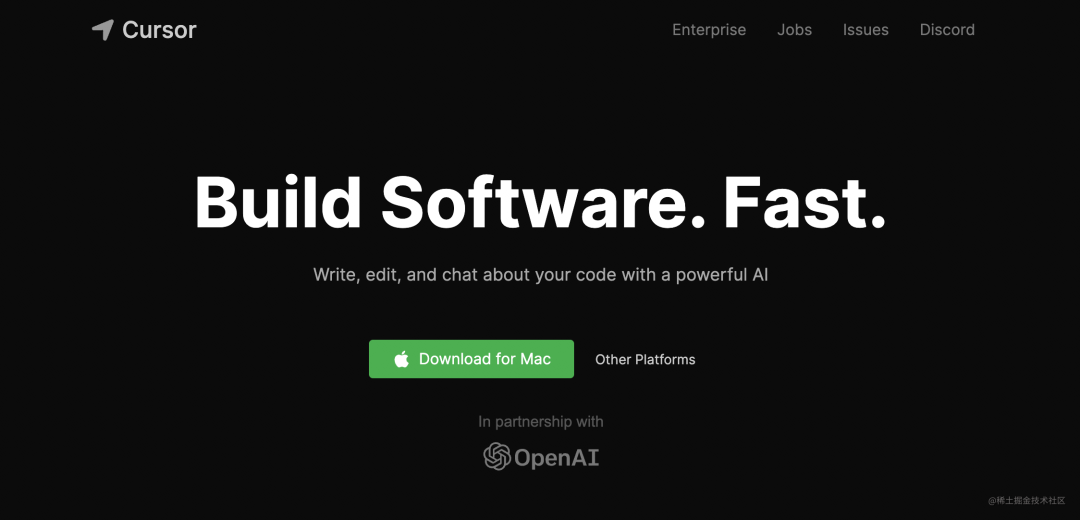The image size is (1080, 520).
Task: Click the word "Mac" on the download button
Action: coord(535,359)
